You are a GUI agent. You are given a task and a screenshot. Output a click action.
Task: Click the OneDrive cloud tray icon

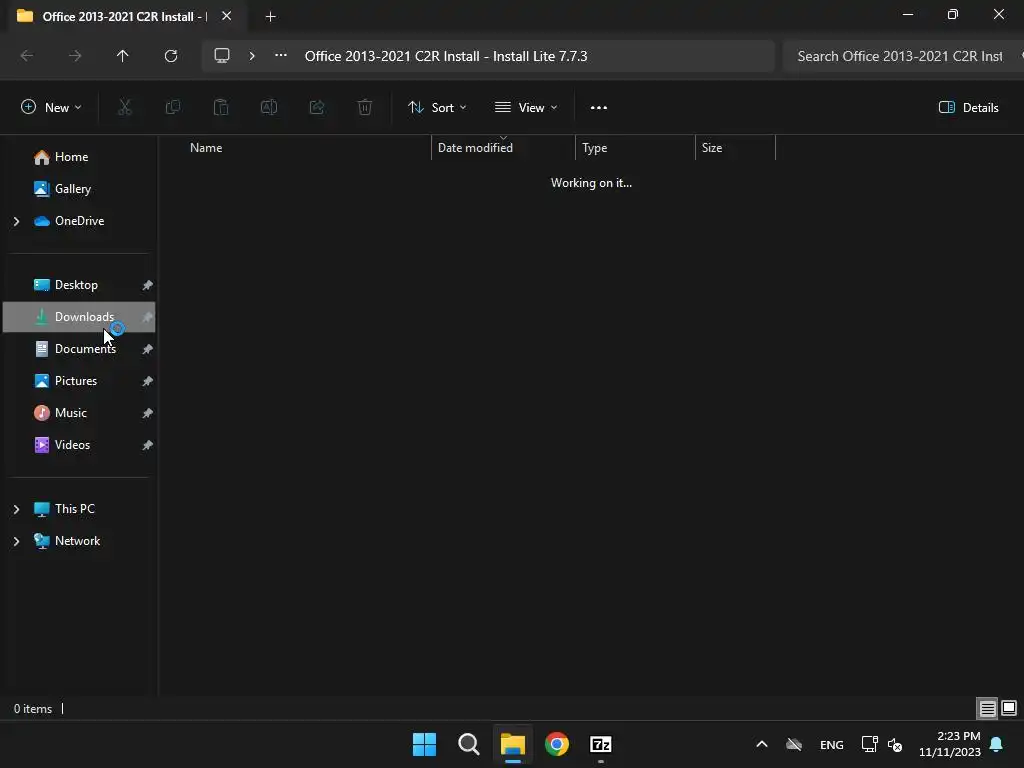(x=794, y=744)
